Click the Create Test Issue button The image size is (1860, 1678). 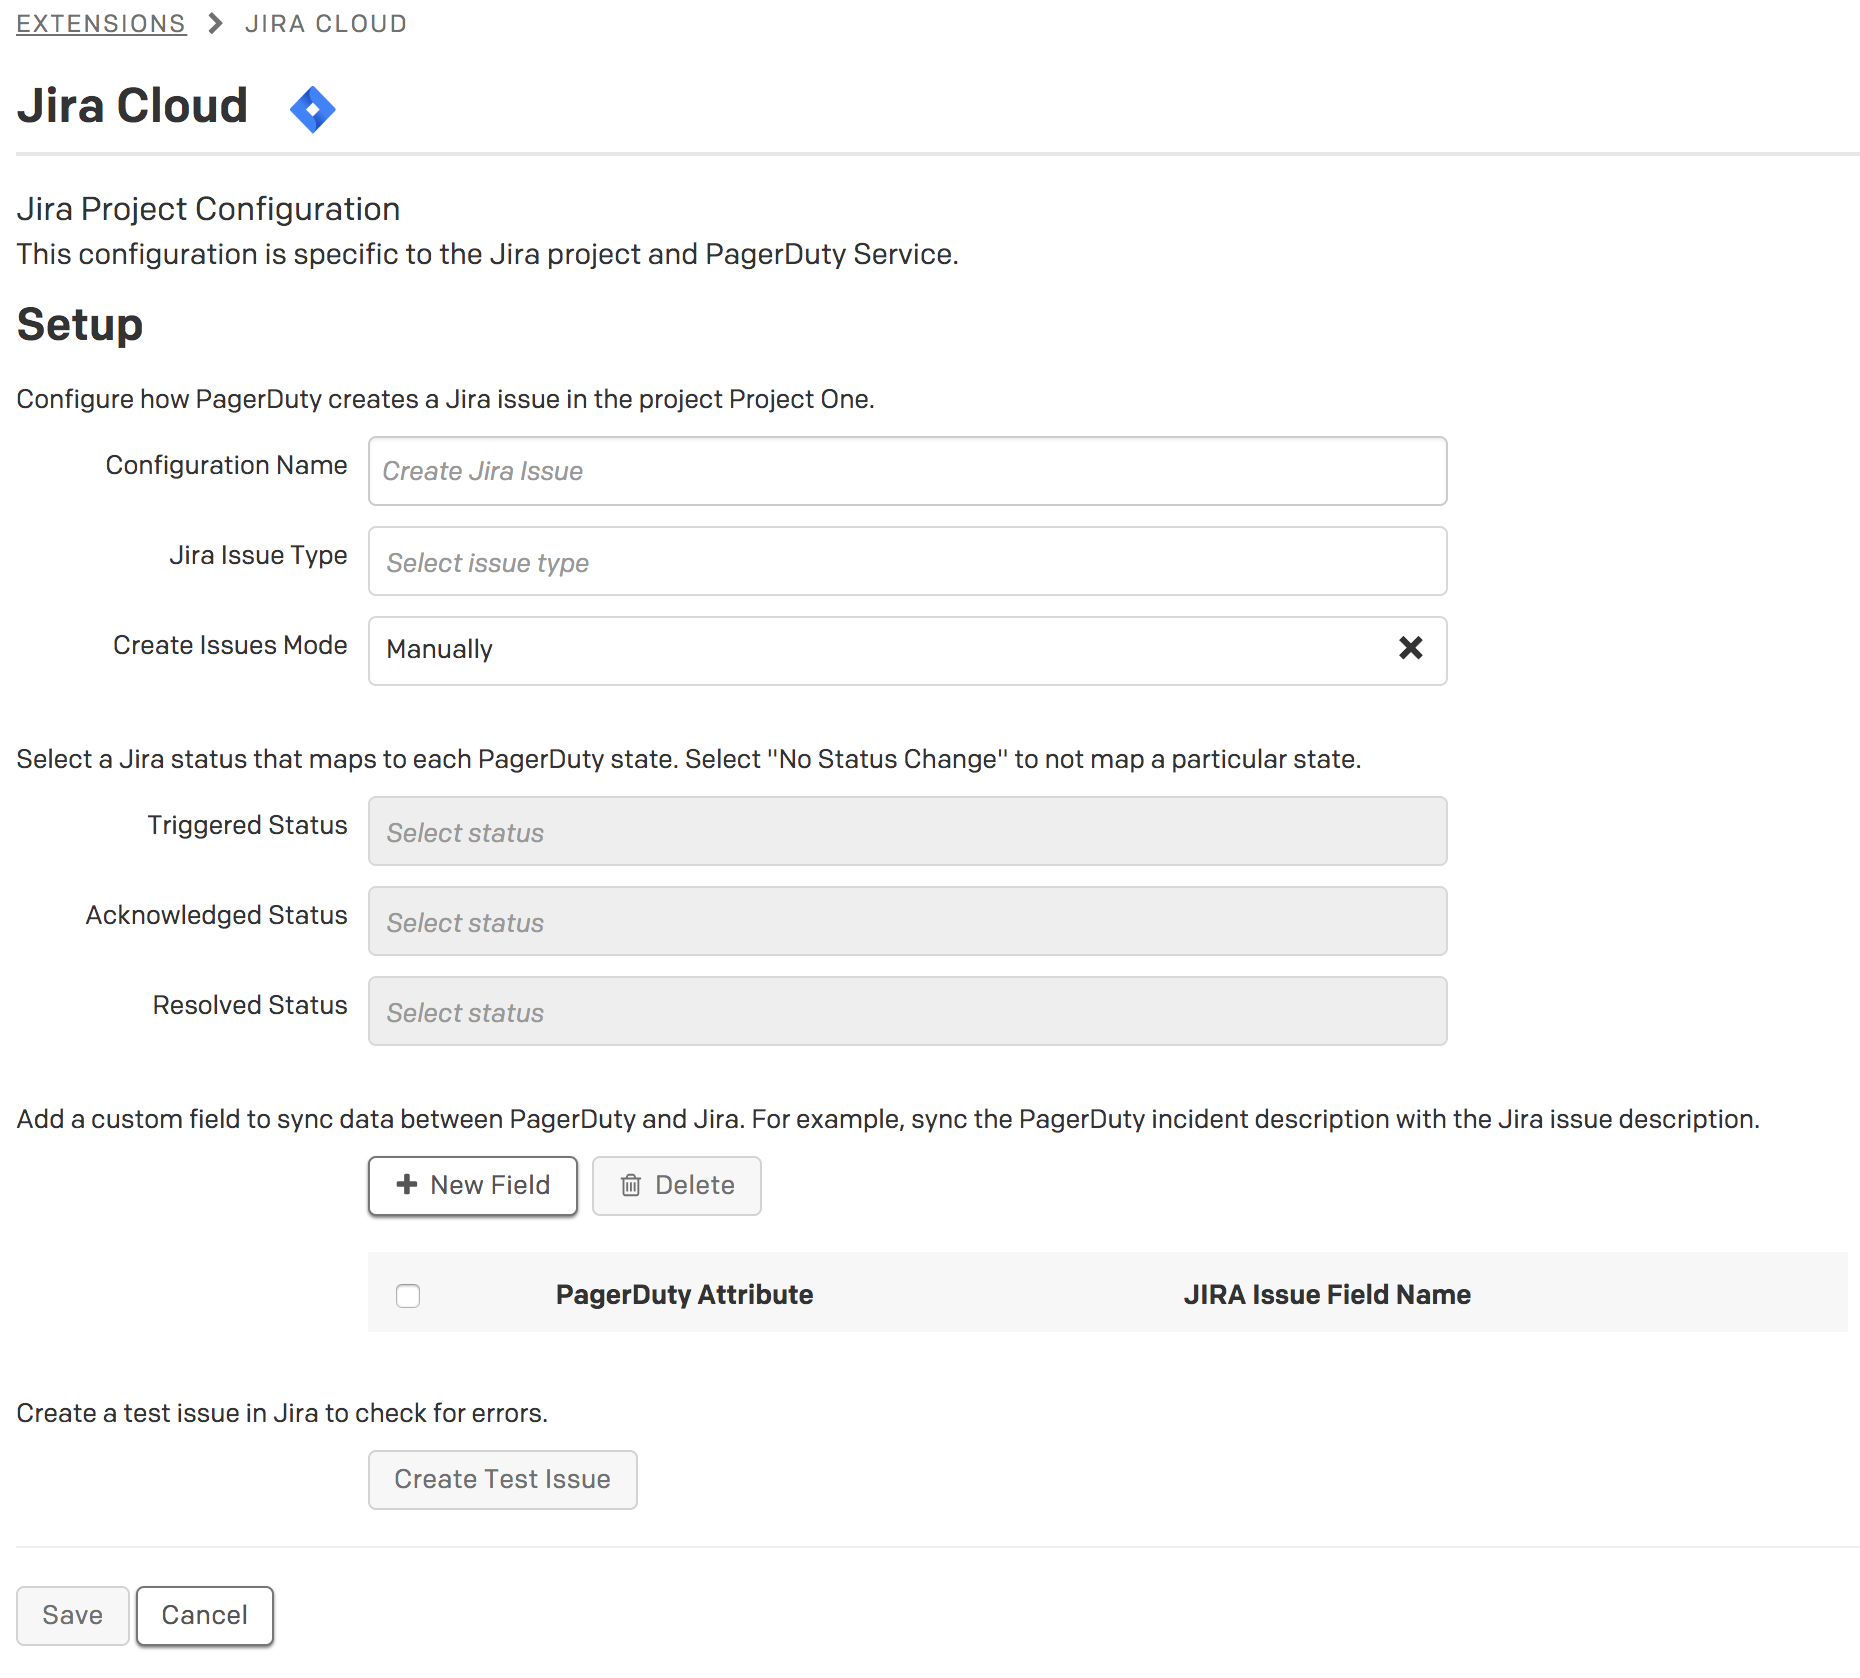[503, 1480]
